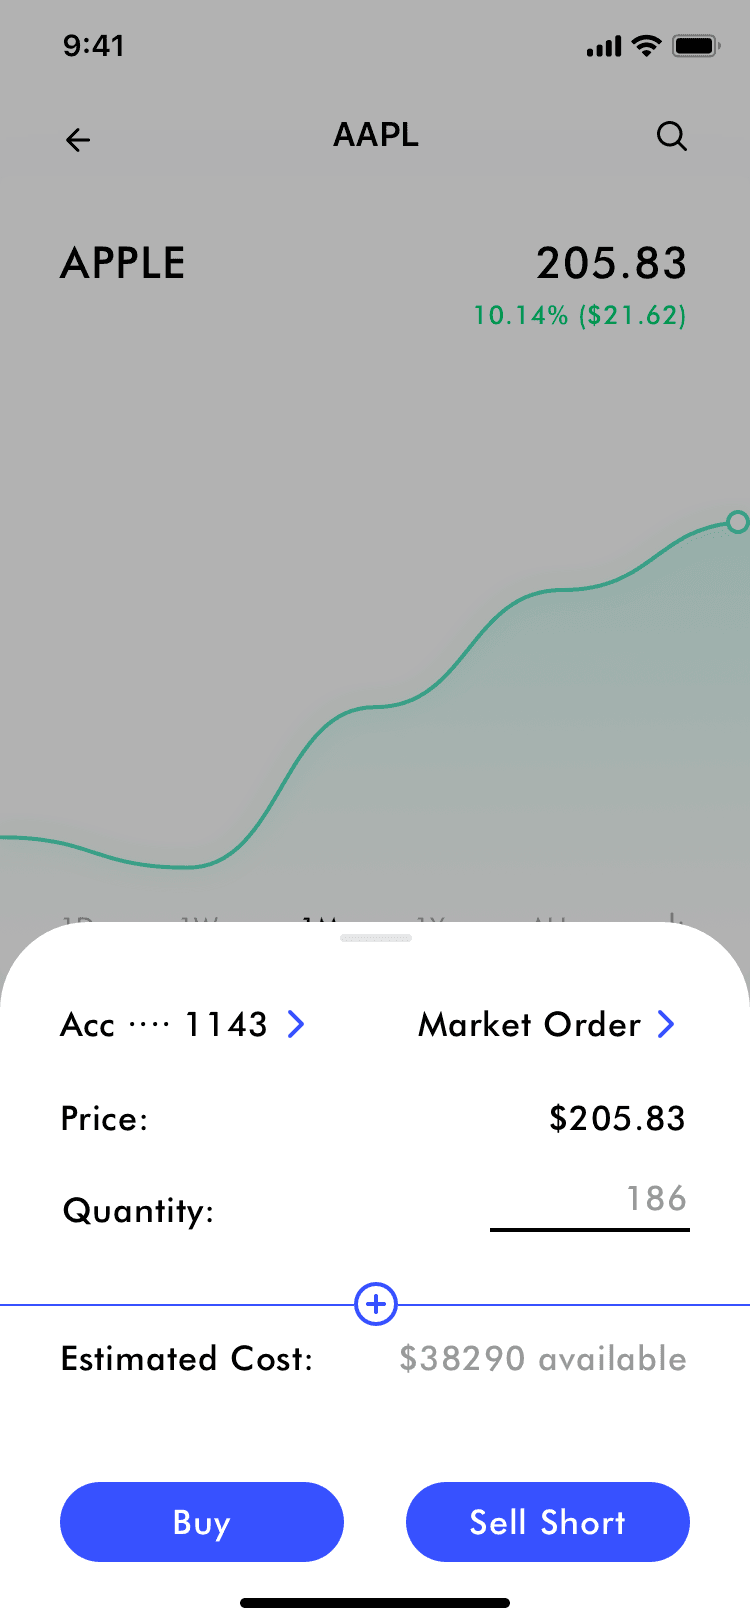This screenshot has width=750, height=1624.
Task: Tap the $38290 available balance text
Action: pos(543,1359)
